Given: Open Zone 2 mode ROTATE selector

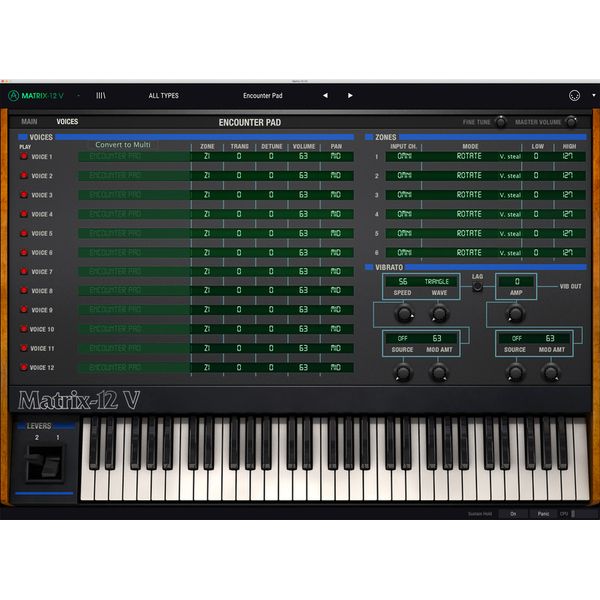Looking at the screenshot, I should pos(469,176).
